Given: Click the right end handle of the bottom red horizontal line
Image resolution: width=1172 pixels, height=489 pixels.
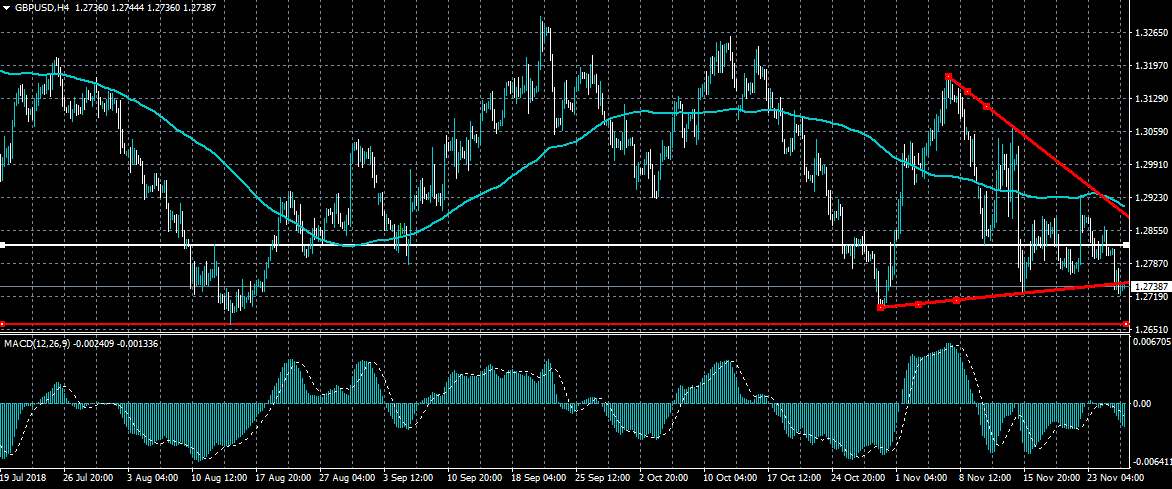Looking at the screenshot, I should 1126,325.
